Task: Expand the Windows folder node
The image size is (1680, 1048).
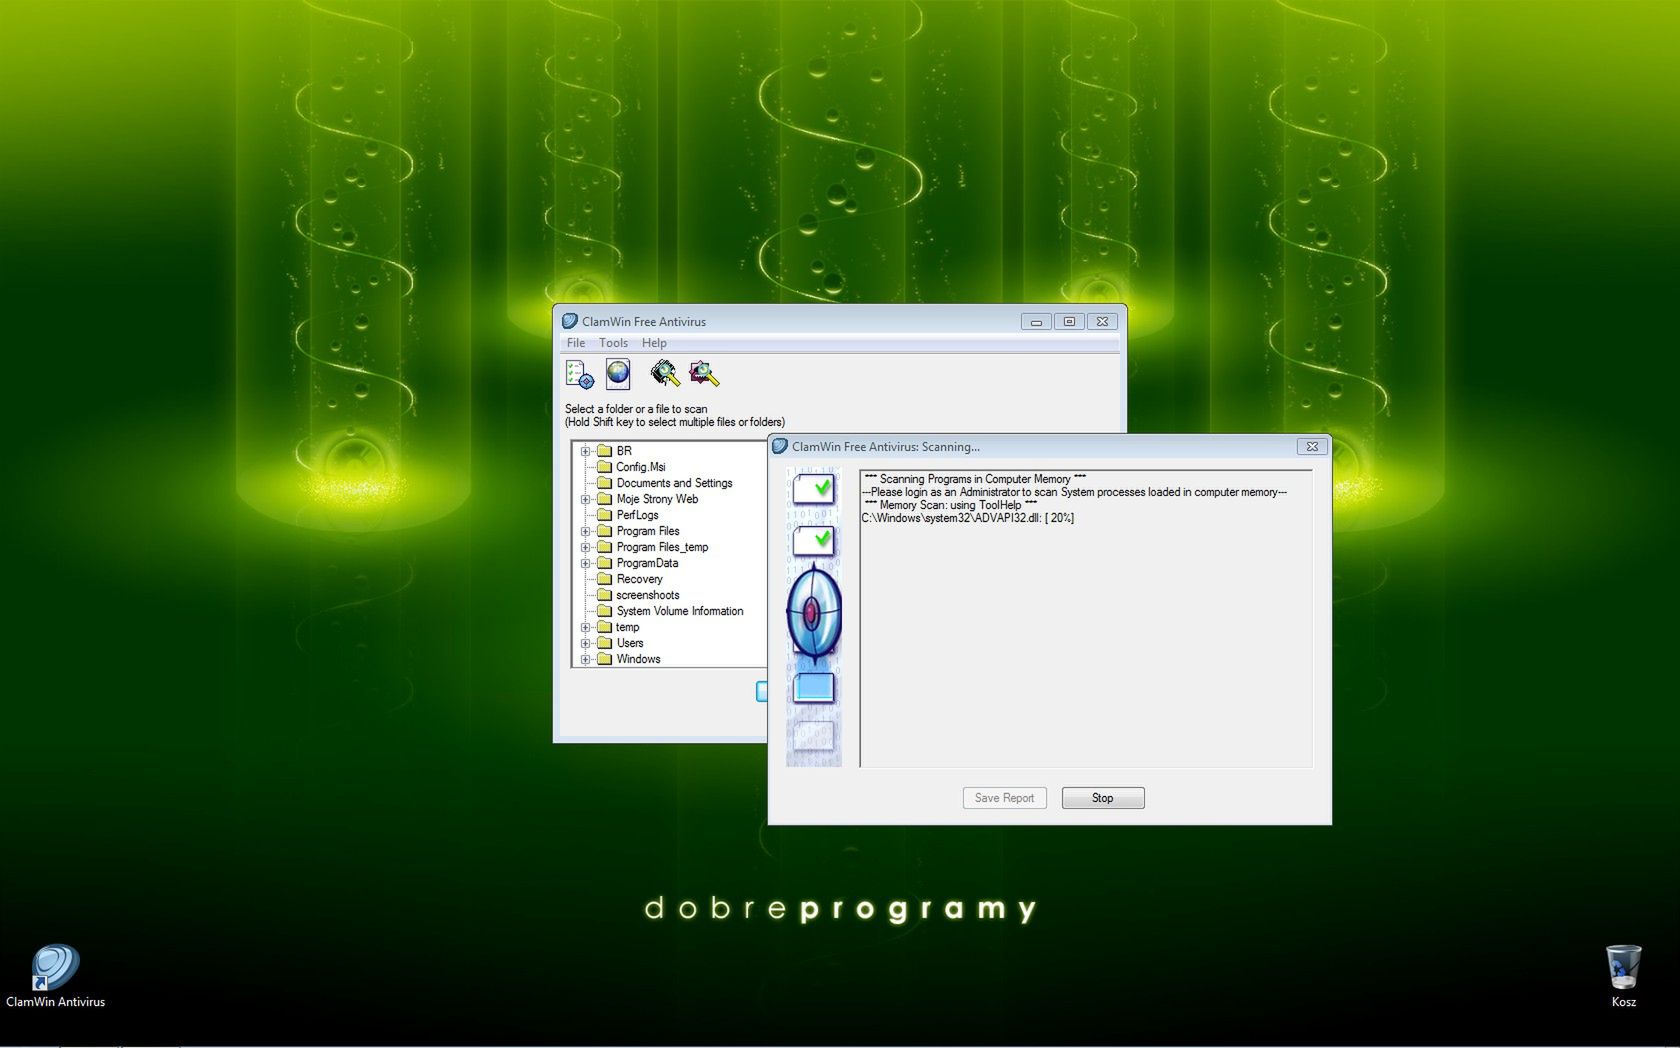Action: [585, 659]
